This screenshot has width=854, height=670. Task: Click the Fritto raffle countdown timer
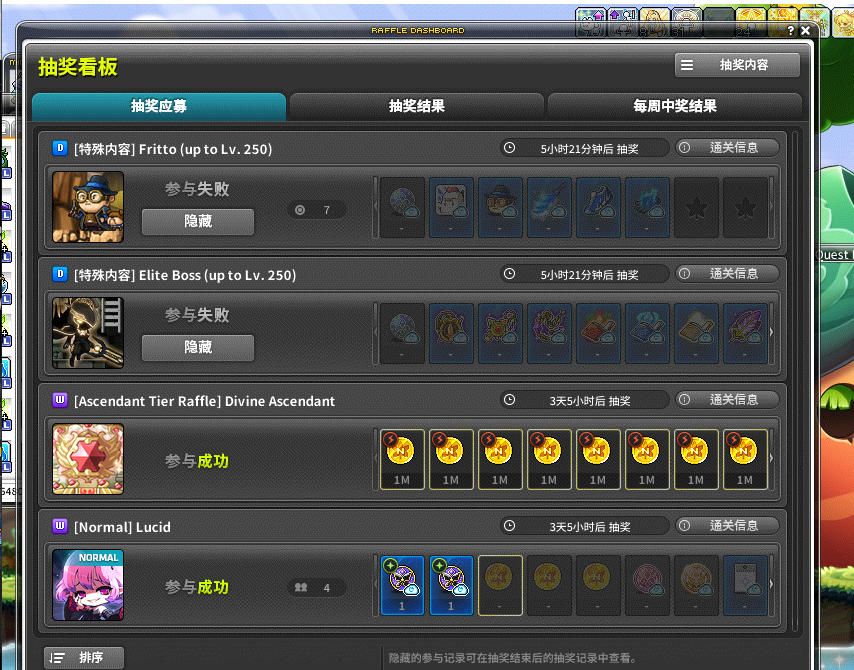tap(585, 148)
